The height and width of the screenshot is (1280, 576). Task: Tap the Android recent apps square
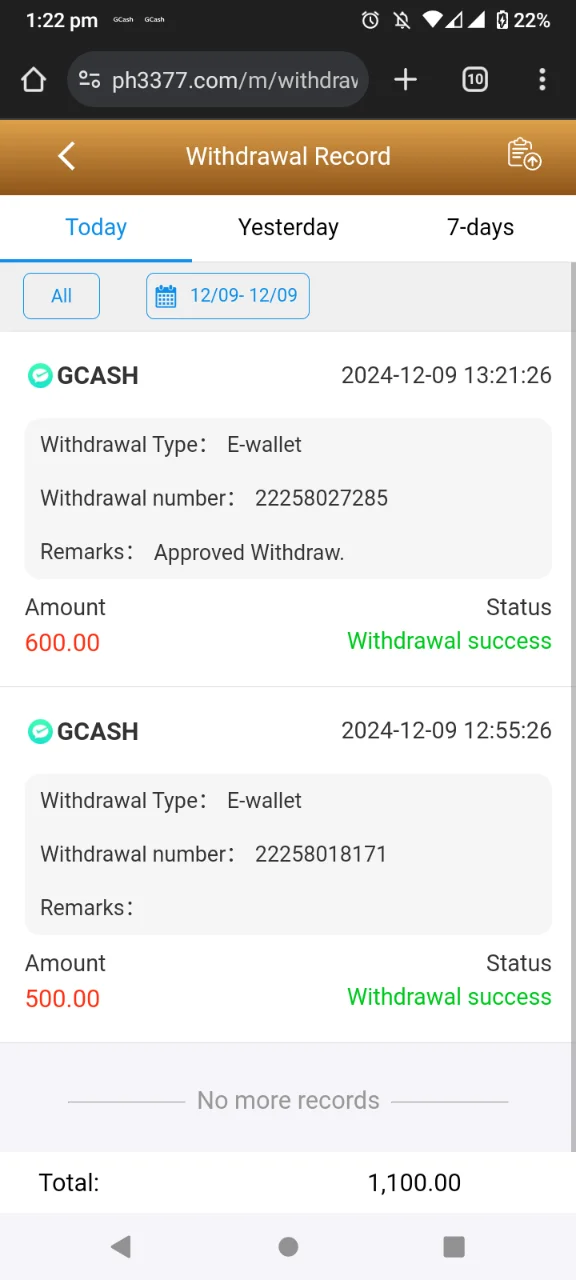[x=454, y=1246]
